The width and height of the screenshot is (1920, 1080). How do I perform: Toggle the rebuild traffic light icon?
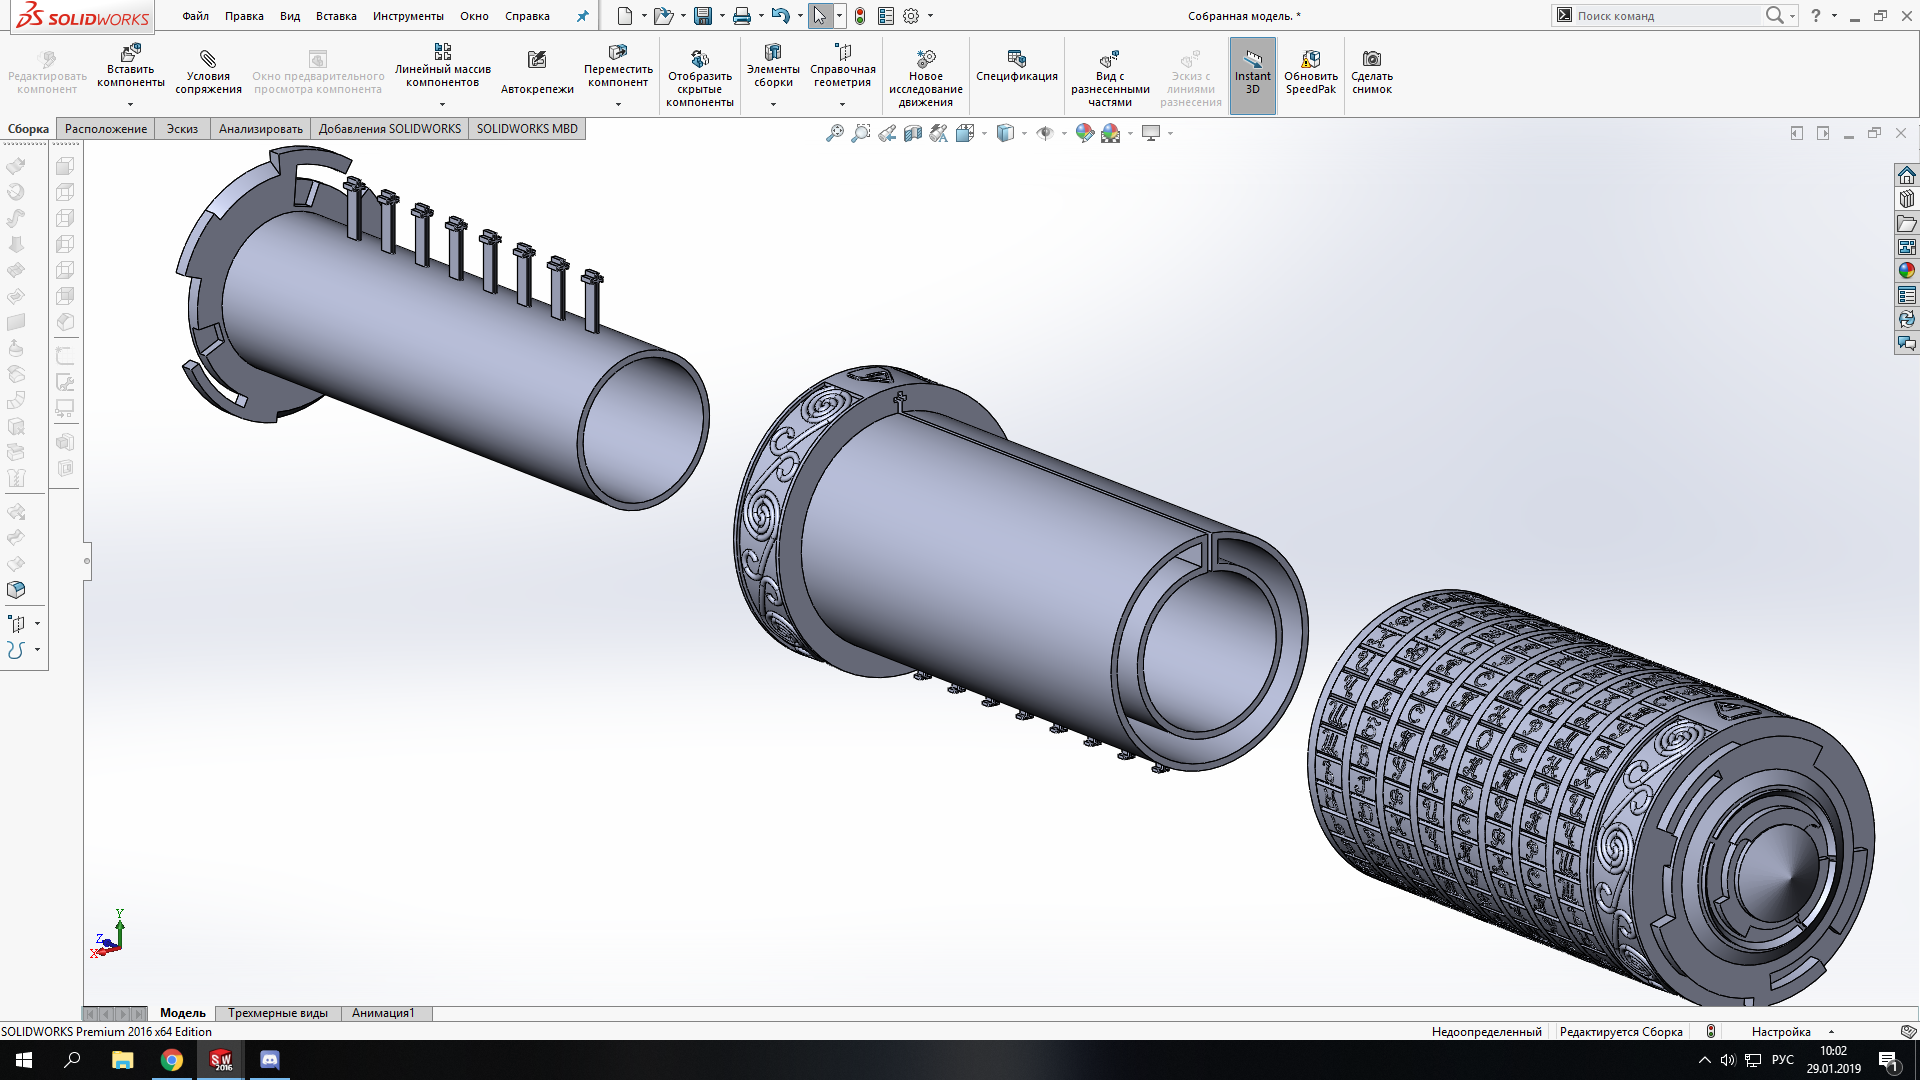(x=860, y=16)
